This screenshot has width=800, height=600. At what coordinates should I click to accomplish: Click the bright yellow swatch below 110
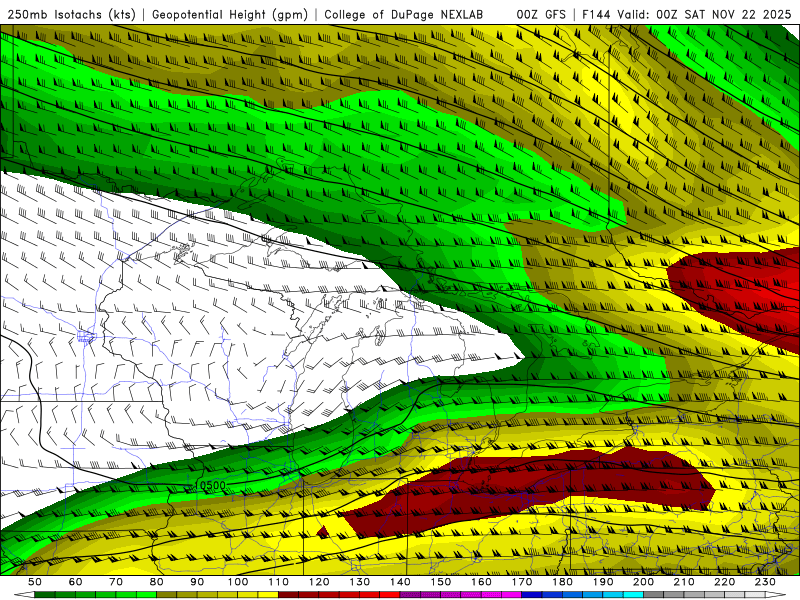point(268,594)
